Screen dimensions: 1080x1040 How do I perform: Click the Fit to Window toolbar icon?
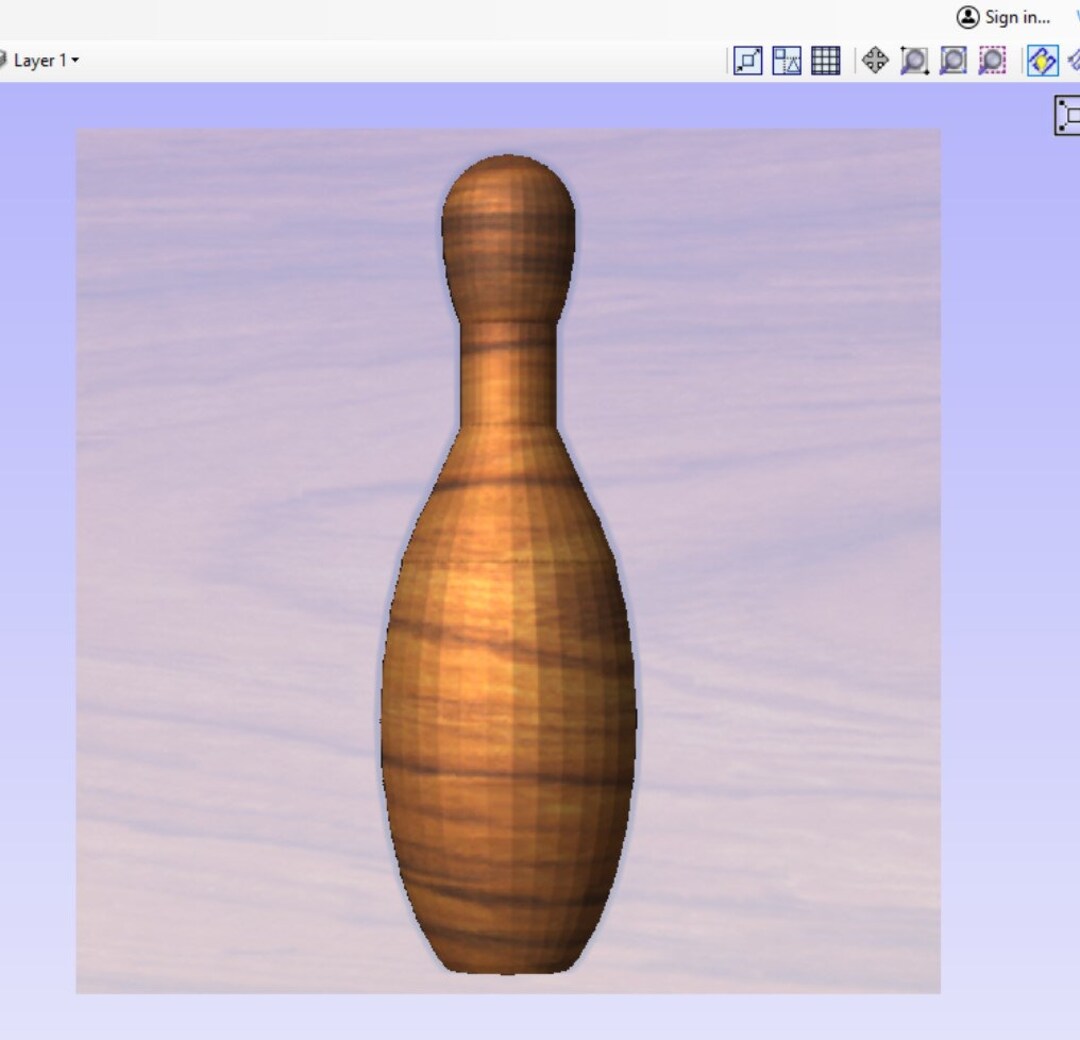pos(748,61)
